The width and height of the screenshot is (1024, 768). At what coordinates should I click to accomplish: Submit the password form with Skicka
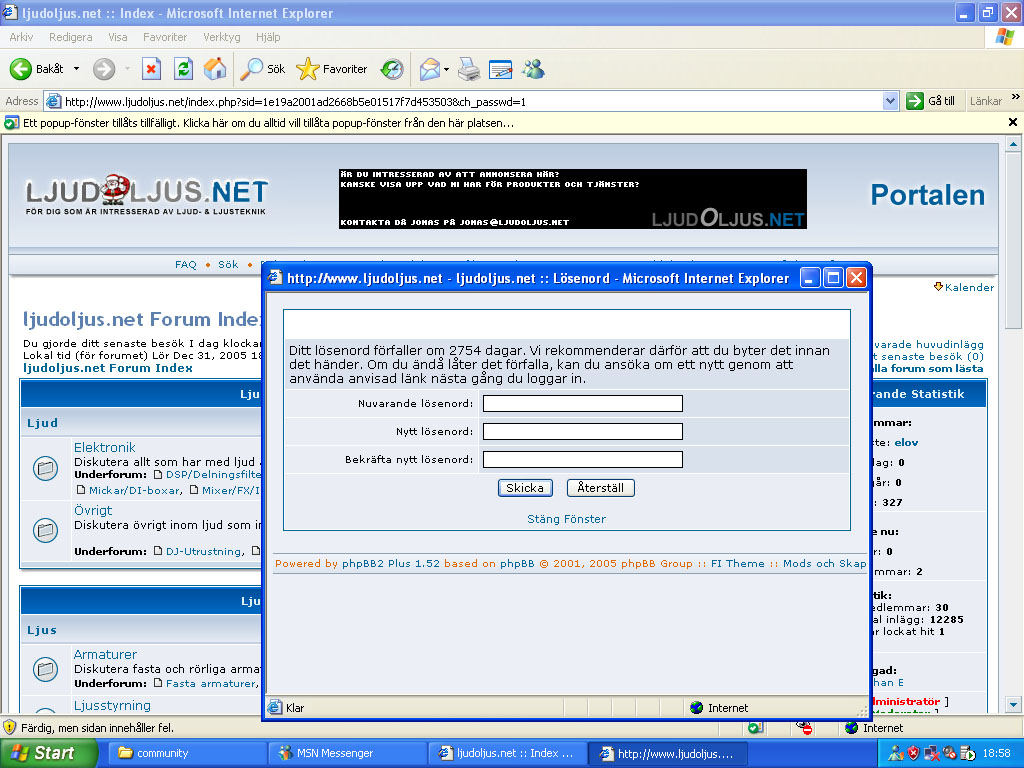pos(525,488)
